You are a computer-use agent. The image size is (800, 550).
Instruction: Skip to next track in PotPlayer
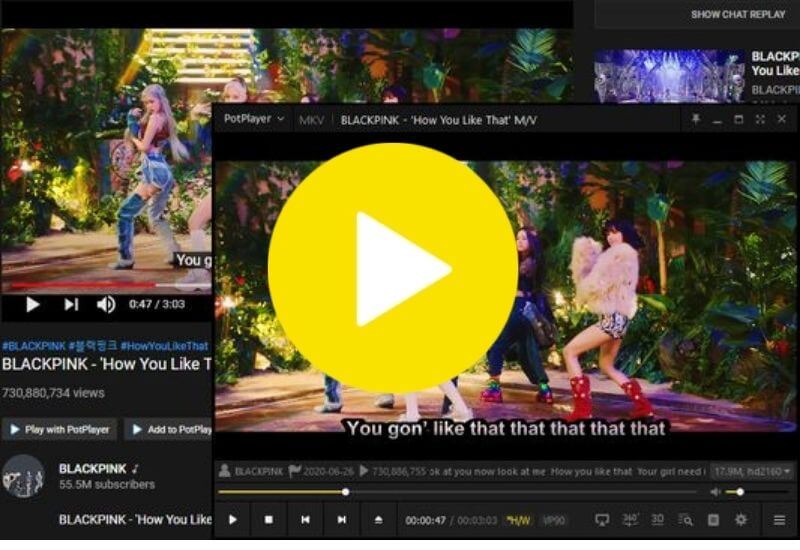(341, 520)
